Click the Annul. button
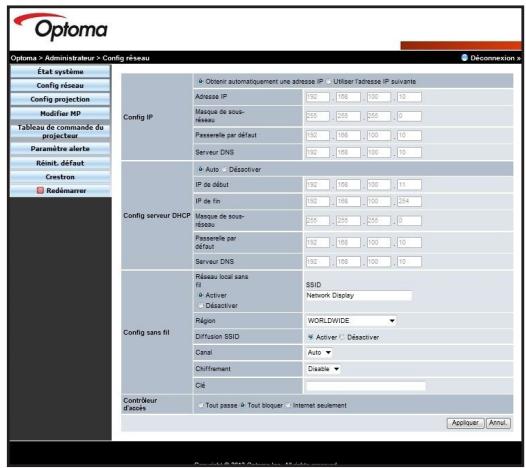 click(498, 423)
